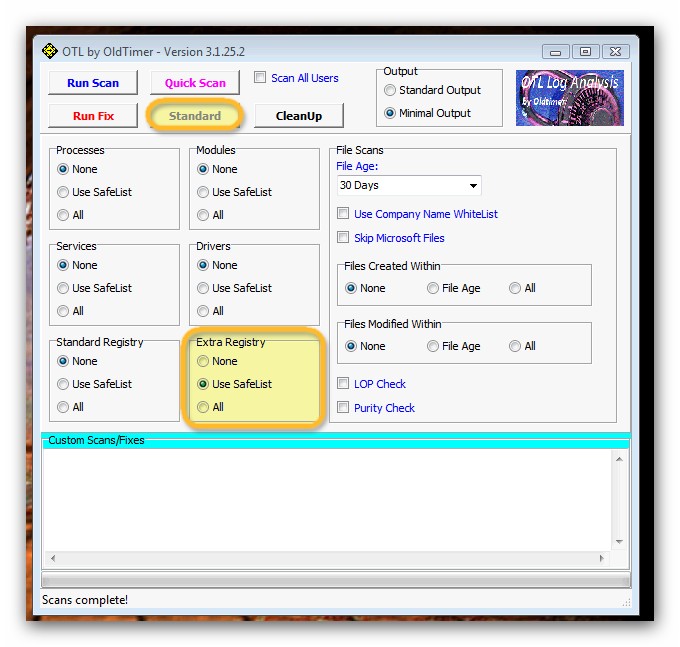
Task: Click the CleanUp button
Action: pyautogui.click(x=299, y=116)
